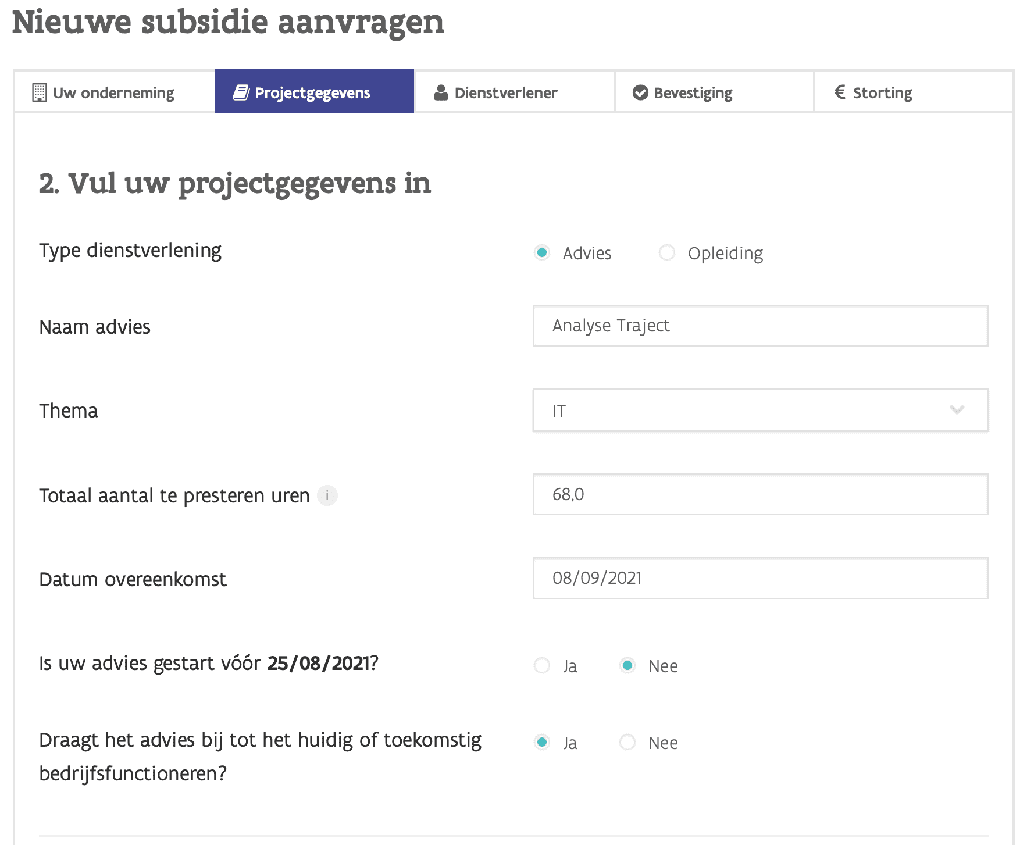This screenshot has width=1027, height=846.
Task: Click the checkmark icon on Bevestiging tab
Action: point(640,93)
